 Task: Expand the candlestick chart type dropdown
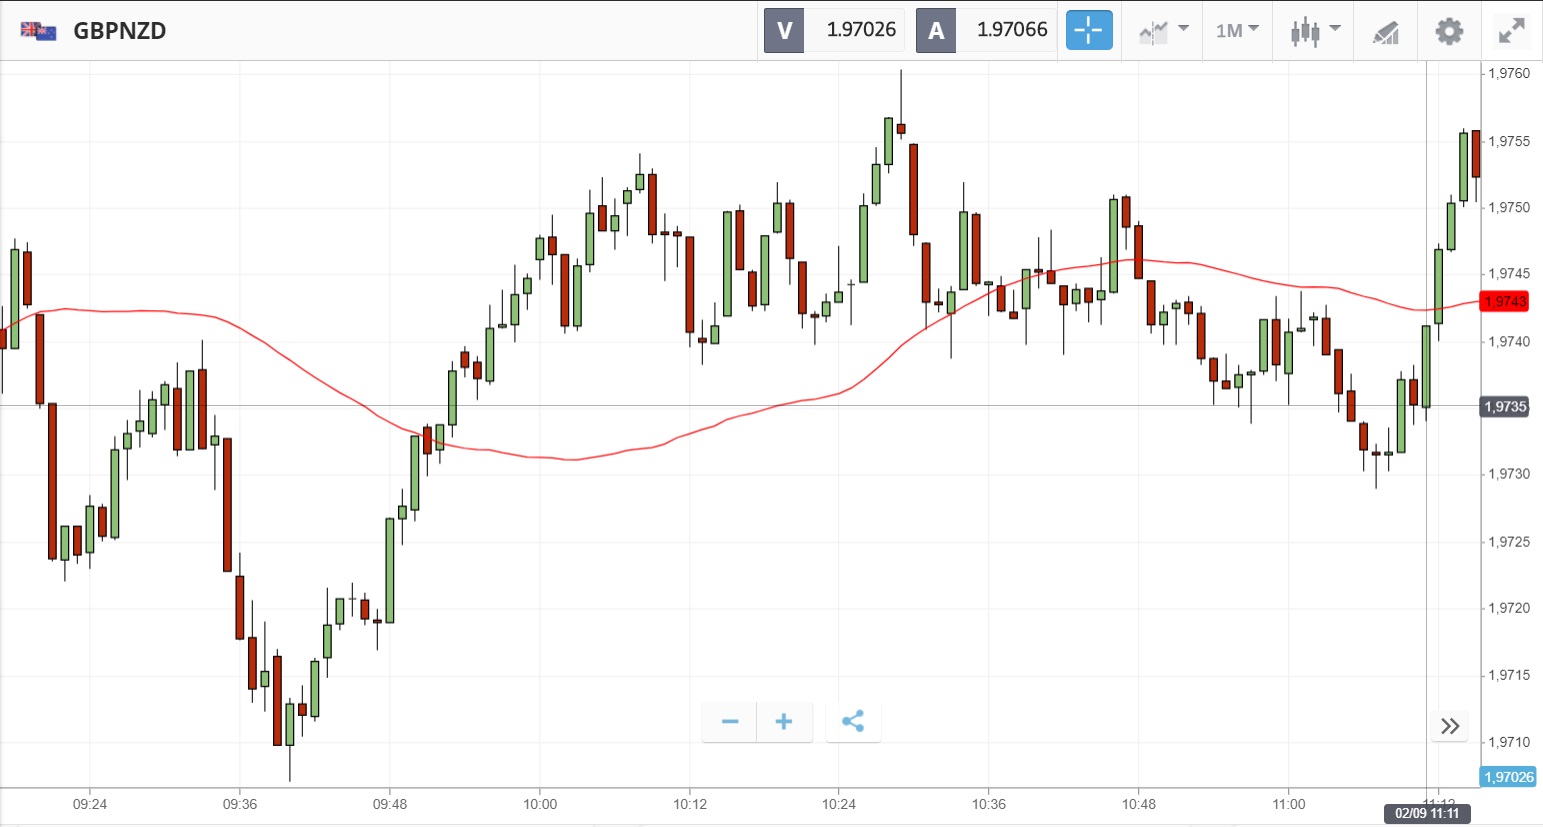1314,31
